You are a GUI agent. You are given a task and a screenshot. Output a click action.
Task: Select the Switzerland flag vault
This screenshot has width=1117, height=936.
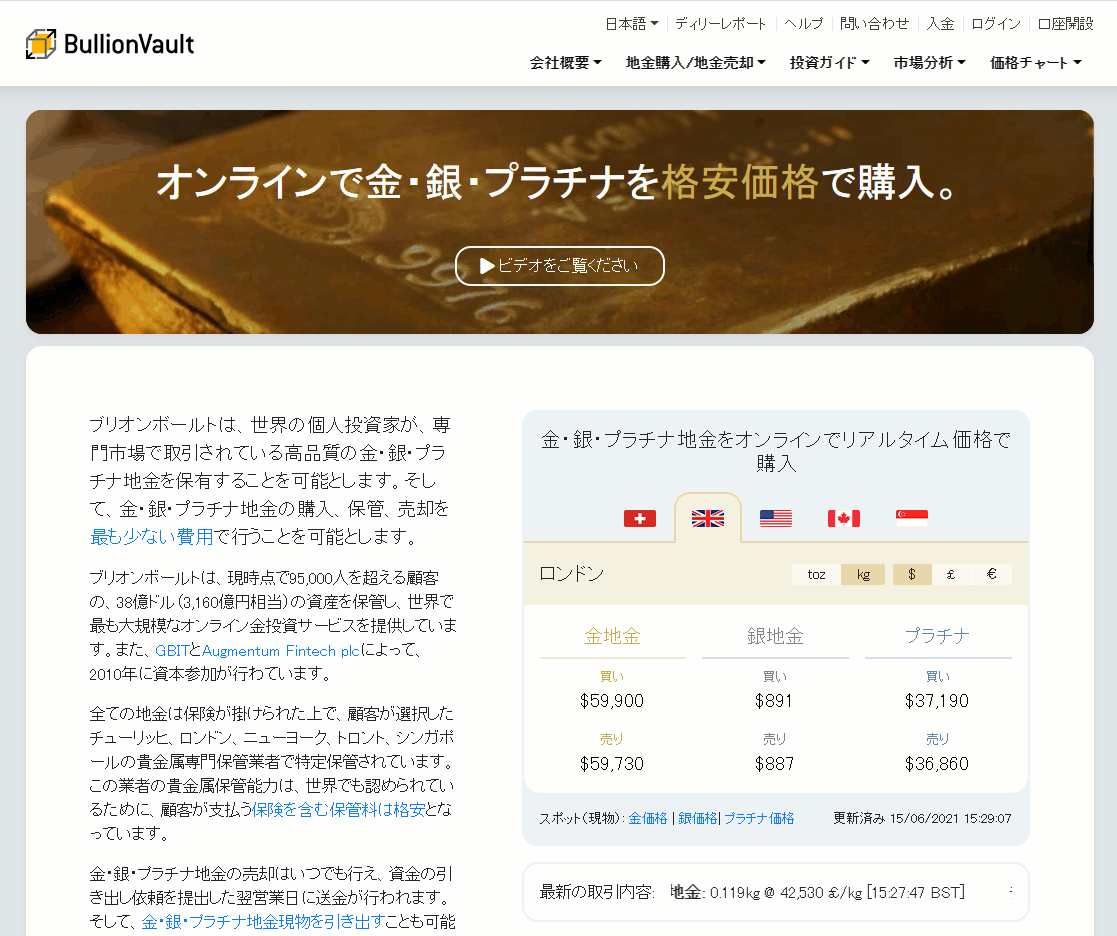click(640, 518)
